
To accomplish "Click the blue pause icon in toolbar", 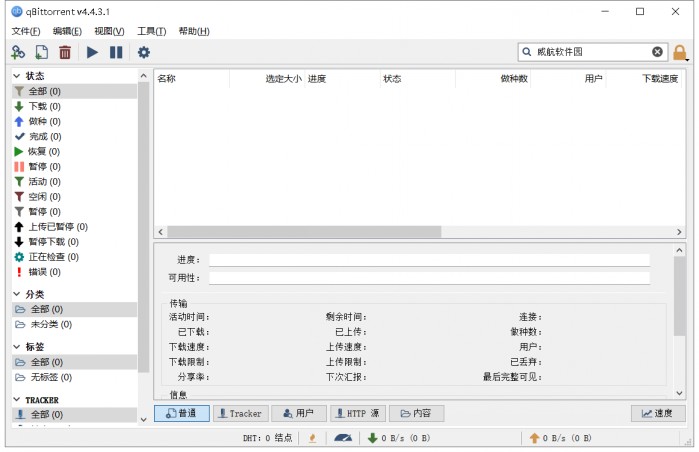I will pyautogui.click(x=116, y=52).
